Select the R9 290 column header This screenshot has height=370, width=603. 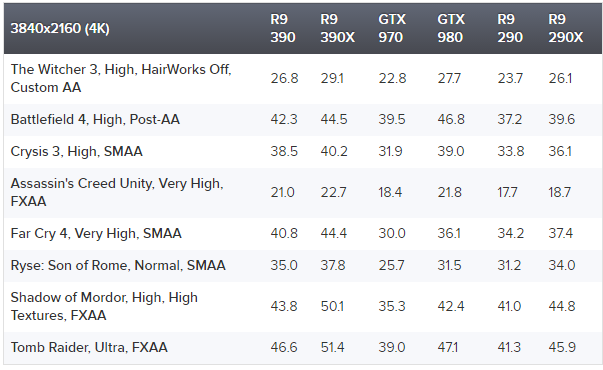(x=510, y=28)
